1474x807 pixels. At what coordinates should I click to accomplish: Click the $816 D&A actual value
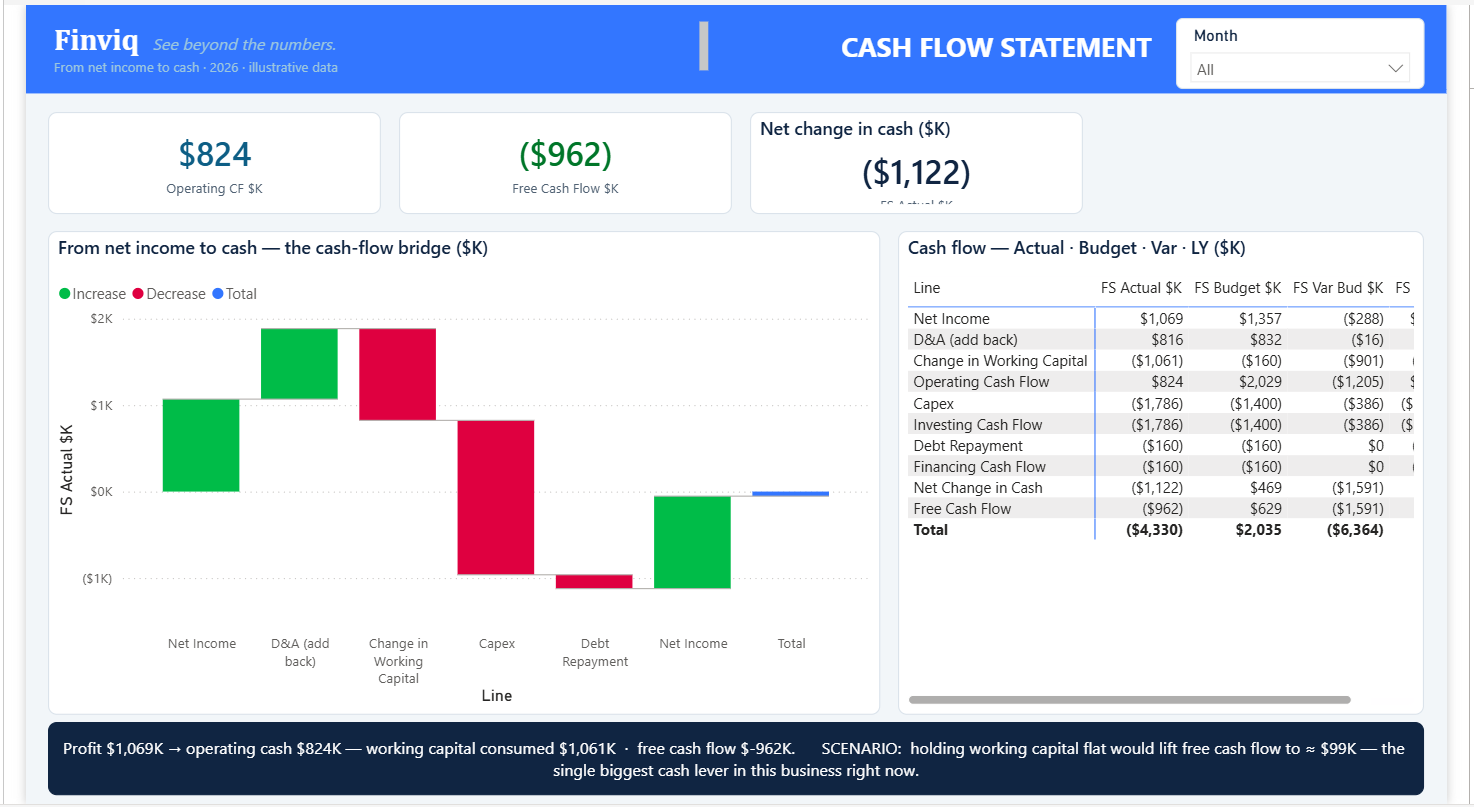1167,340
